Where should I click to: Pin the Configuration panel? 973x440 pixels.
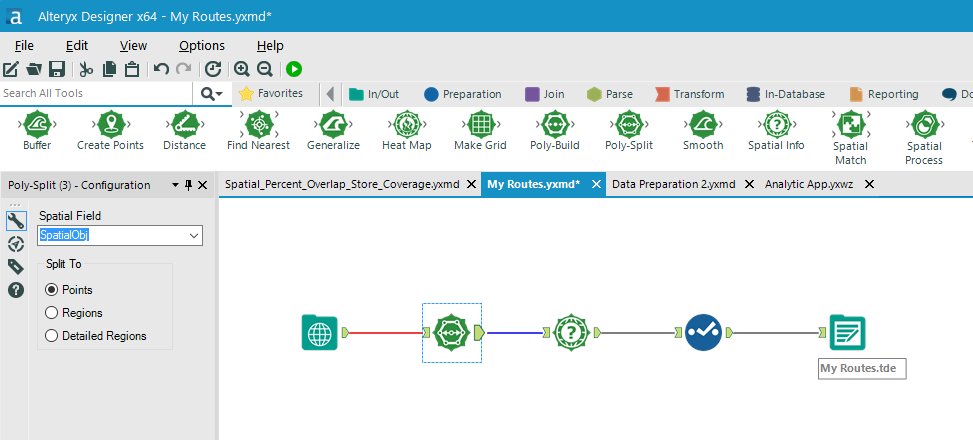coord(189,185)
